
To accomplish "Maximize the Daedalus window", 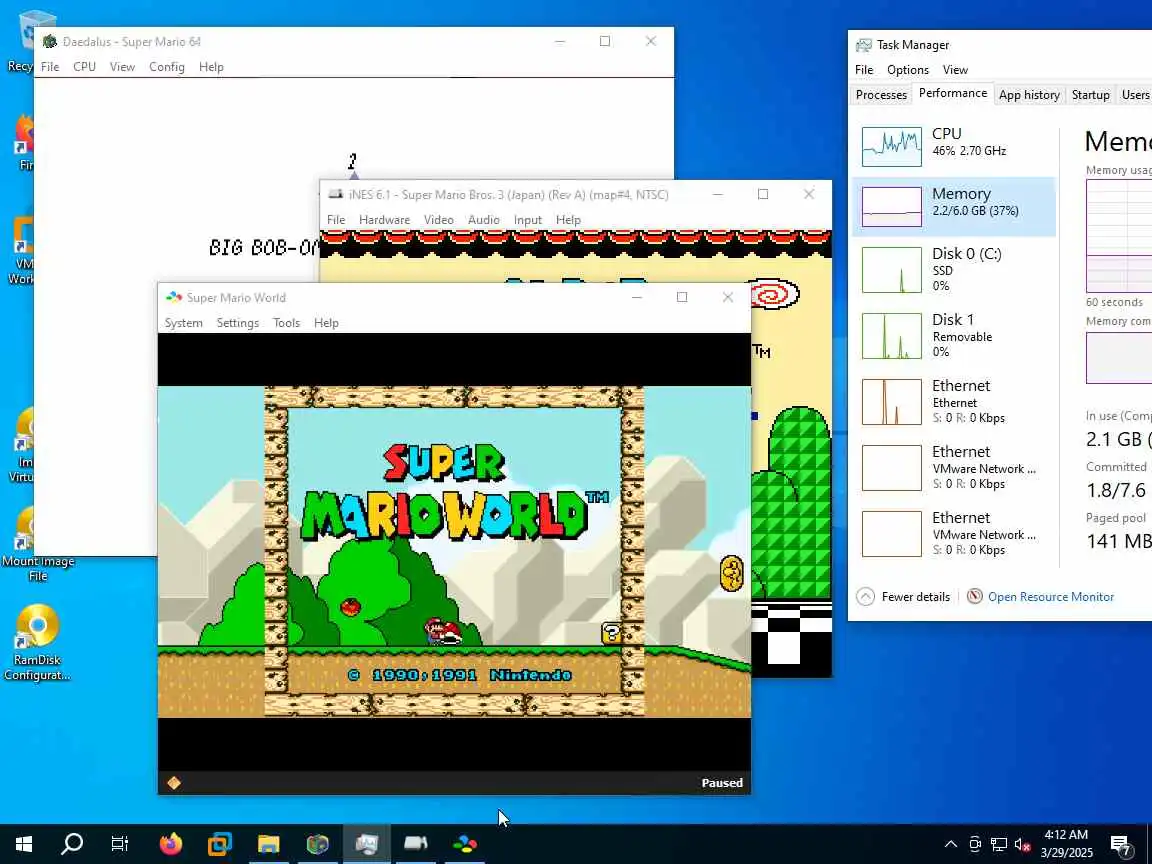I will pos(605,42).
